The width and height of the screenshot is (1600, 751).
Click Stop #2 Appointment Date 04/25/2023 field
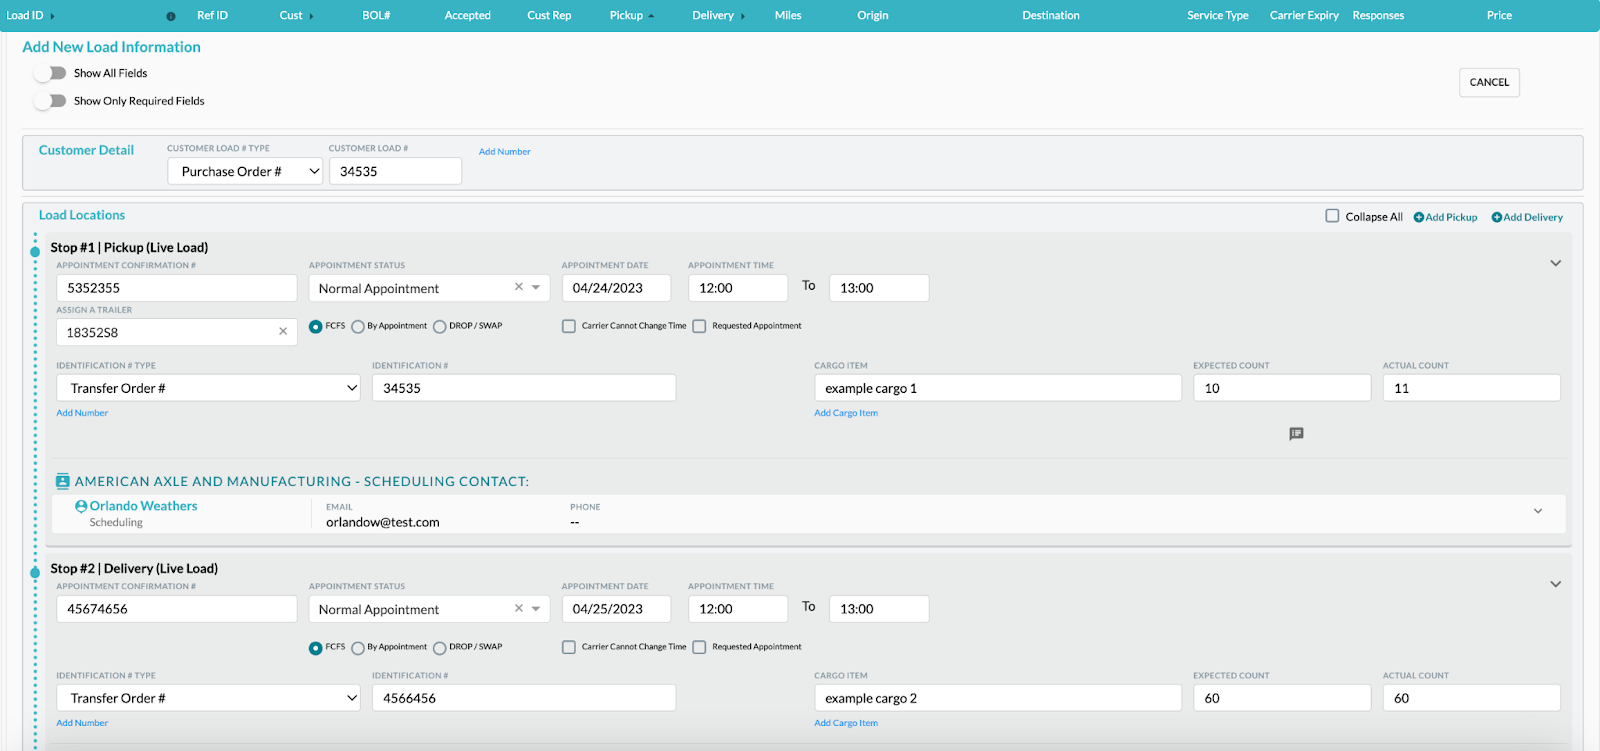coord(616,609)
